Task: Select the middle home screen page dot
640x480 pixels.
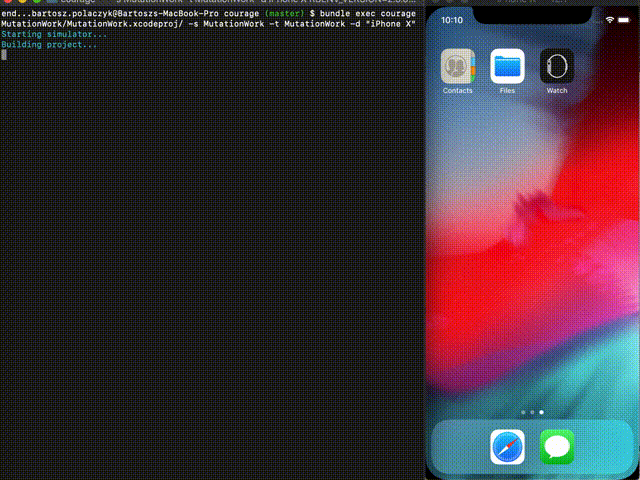Action: [x=532, y=412]
